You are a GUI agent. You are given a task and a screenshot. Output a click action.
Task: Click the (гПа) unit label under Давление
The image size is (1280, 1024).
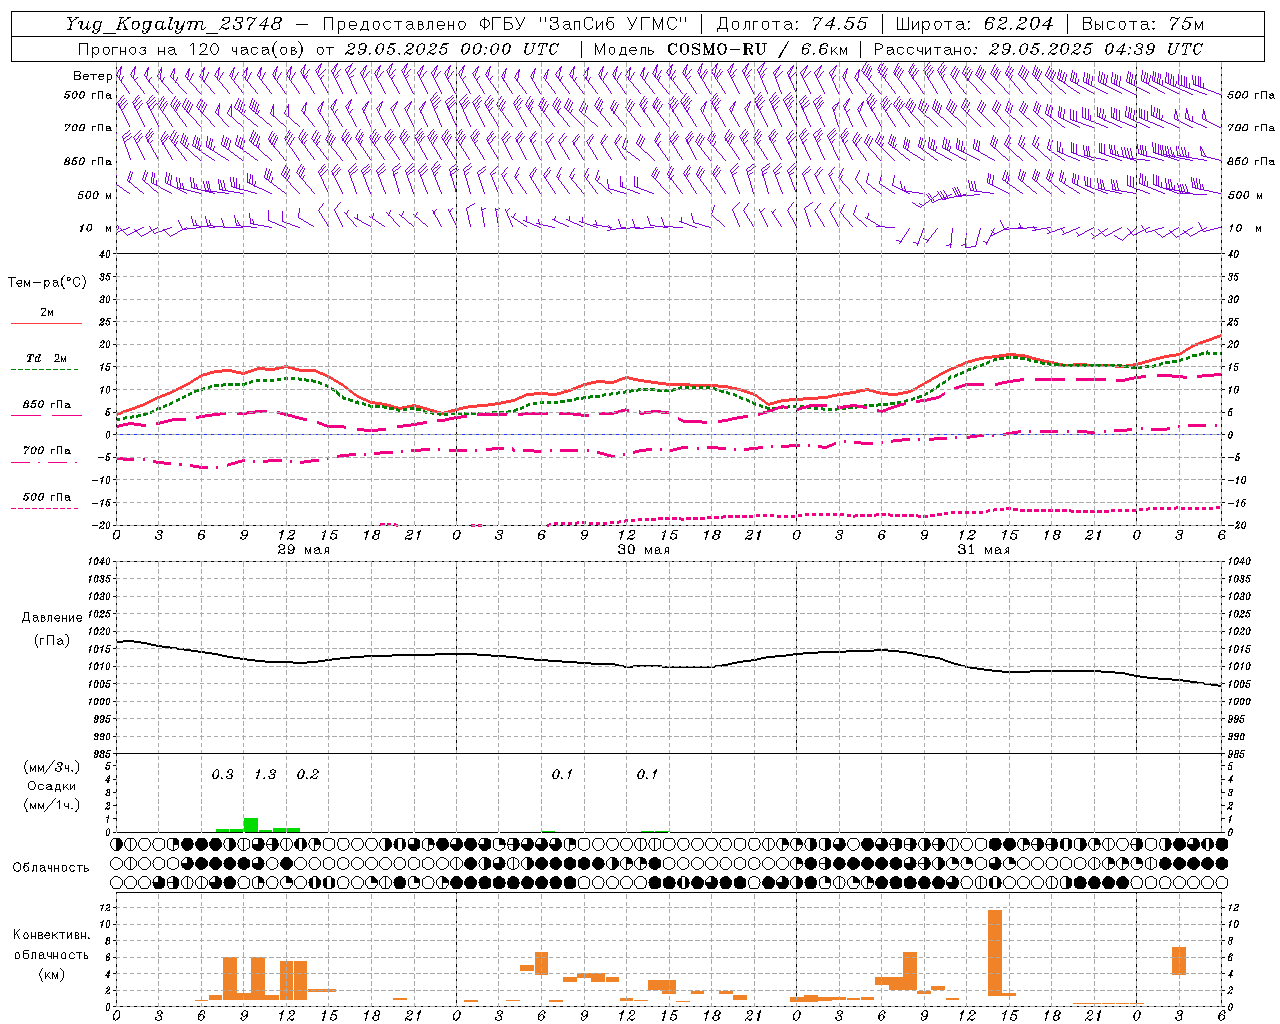(52, 640)
